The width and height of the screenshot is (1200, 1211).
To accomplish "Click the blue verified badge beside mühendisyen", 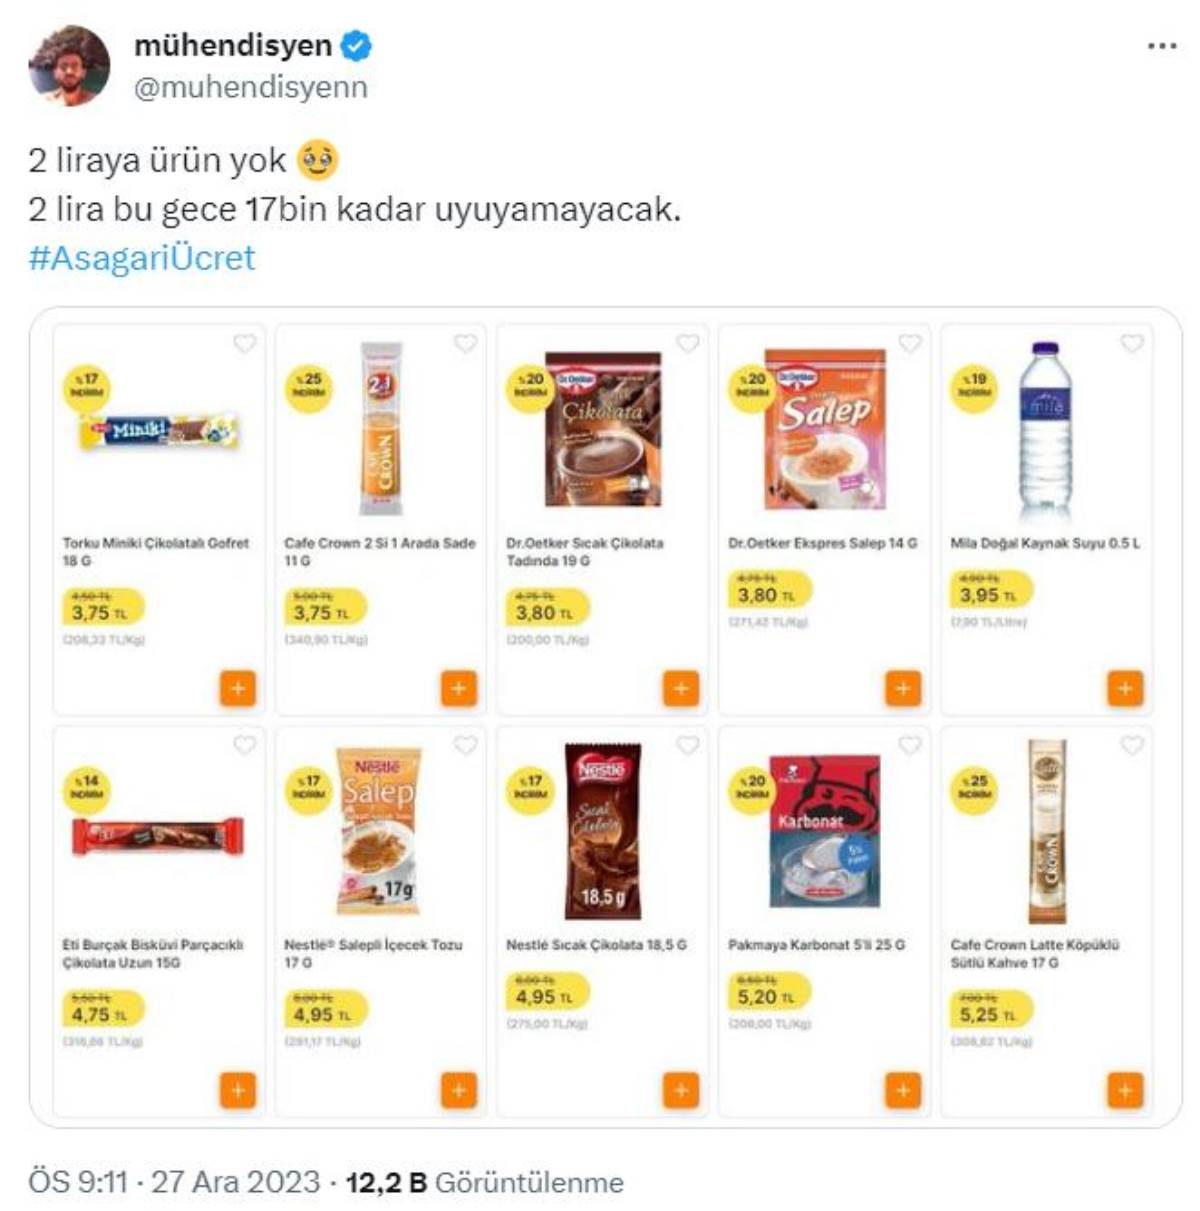I will coord(357,45).
